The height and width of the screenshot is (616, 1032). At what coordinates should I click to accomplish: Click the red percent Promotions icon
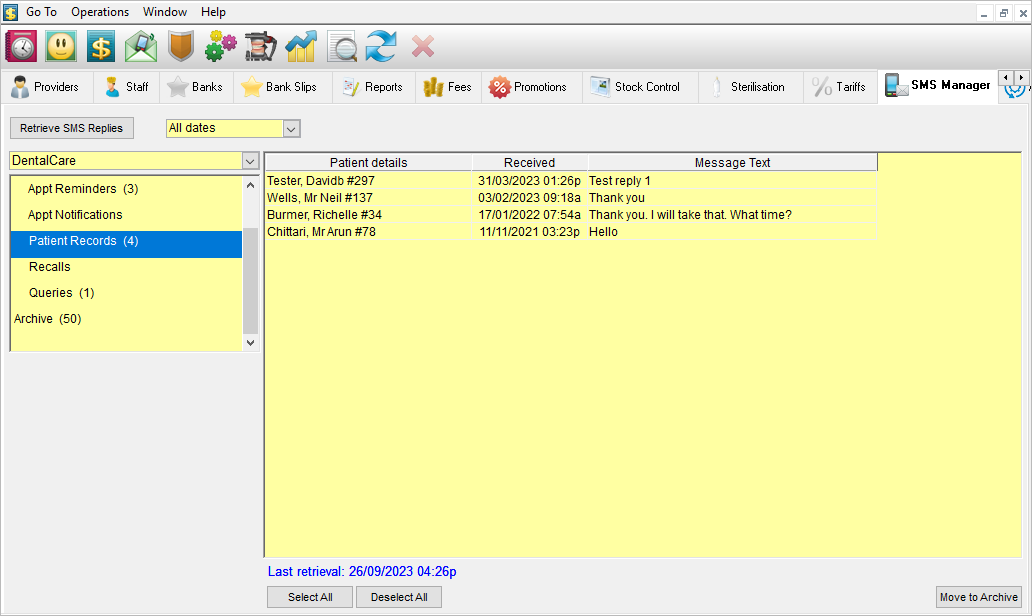tap(500, 87)
